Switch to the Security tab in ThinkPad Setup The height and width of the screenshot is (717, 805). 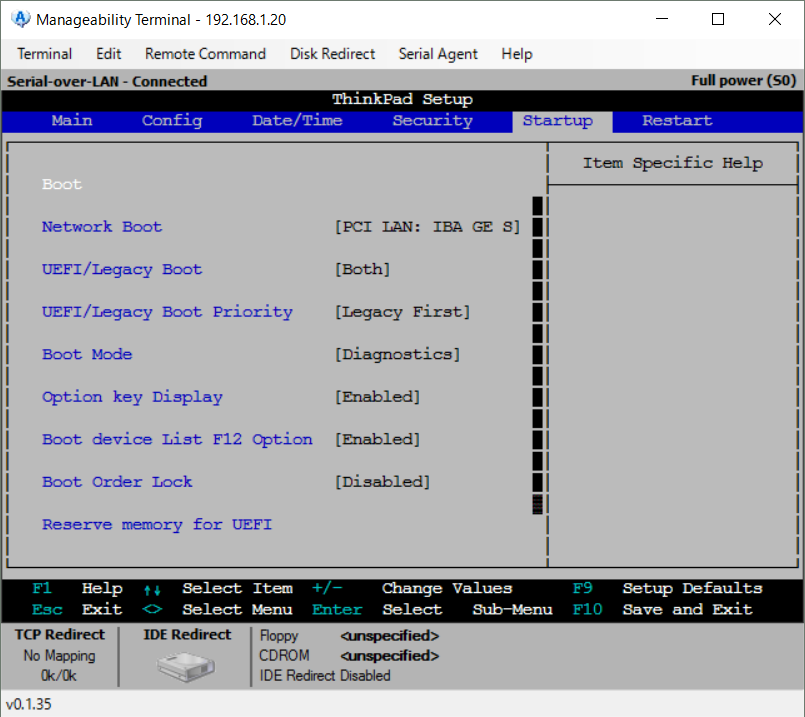[432, 121]
